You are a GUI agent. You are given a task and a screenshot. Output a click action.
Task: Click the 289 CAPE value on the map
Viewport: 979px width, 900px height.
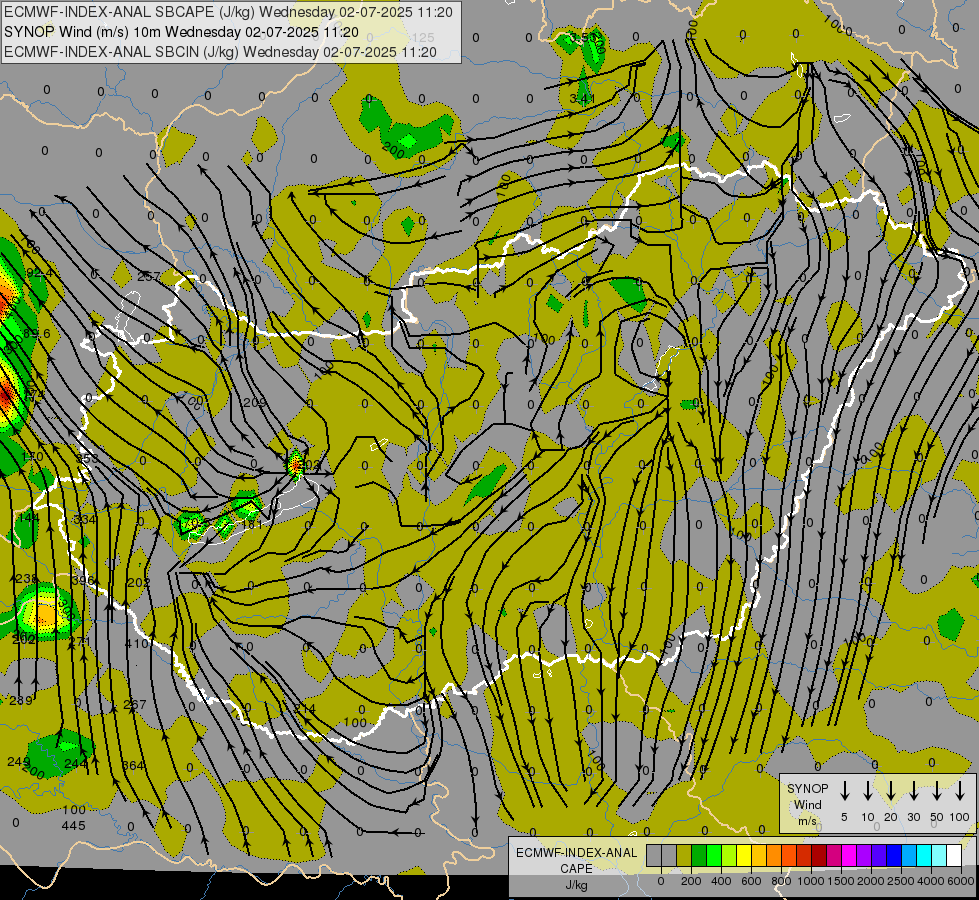21,700
